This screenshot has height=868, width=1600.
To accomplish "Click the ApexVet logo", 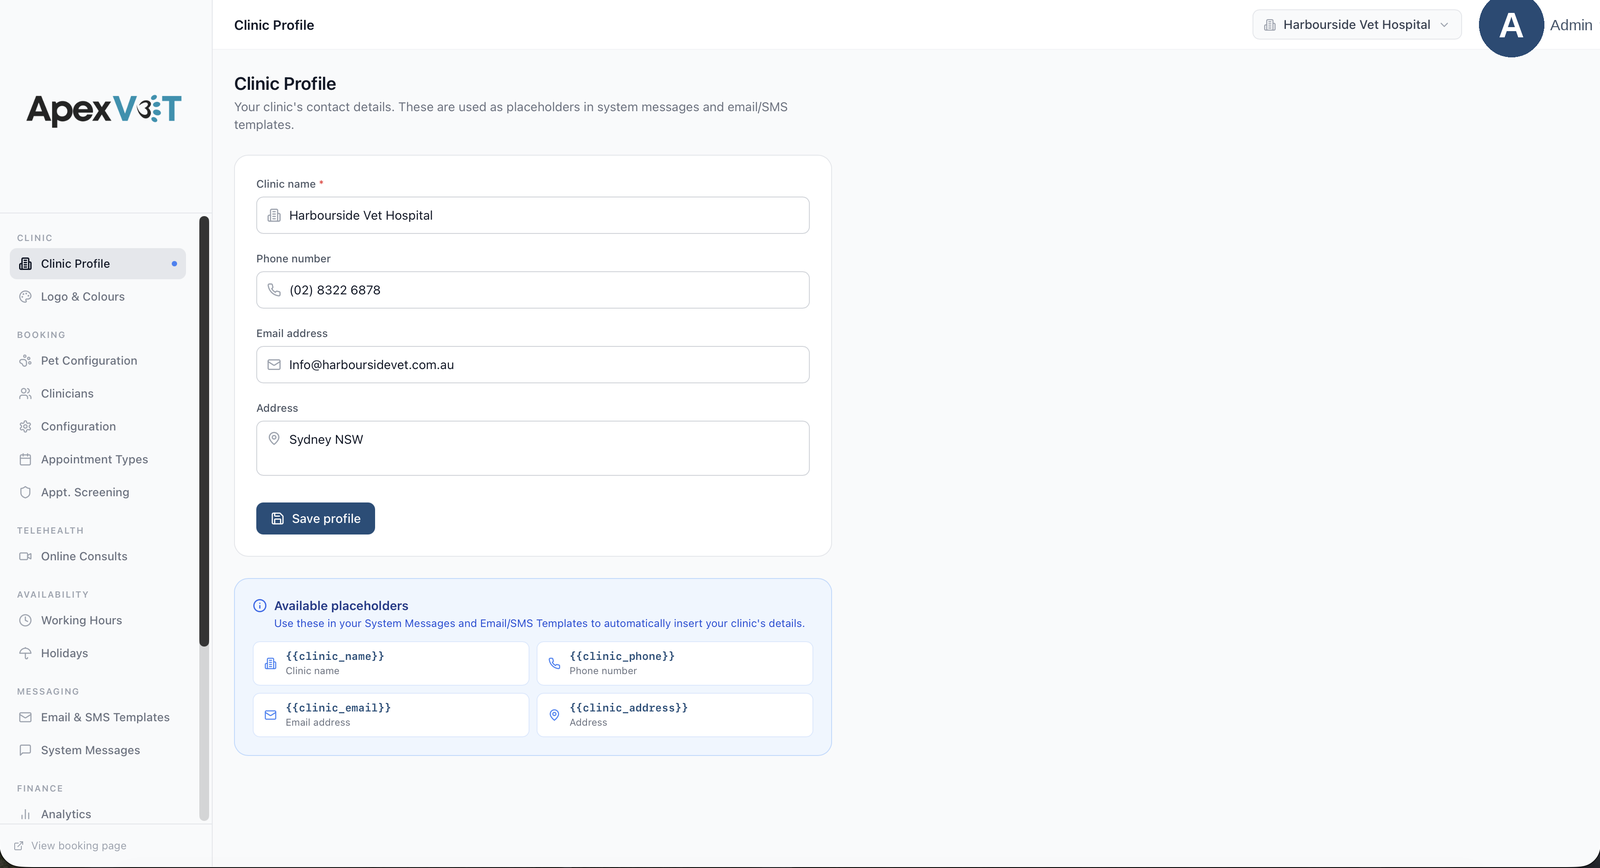I will 104,109.
